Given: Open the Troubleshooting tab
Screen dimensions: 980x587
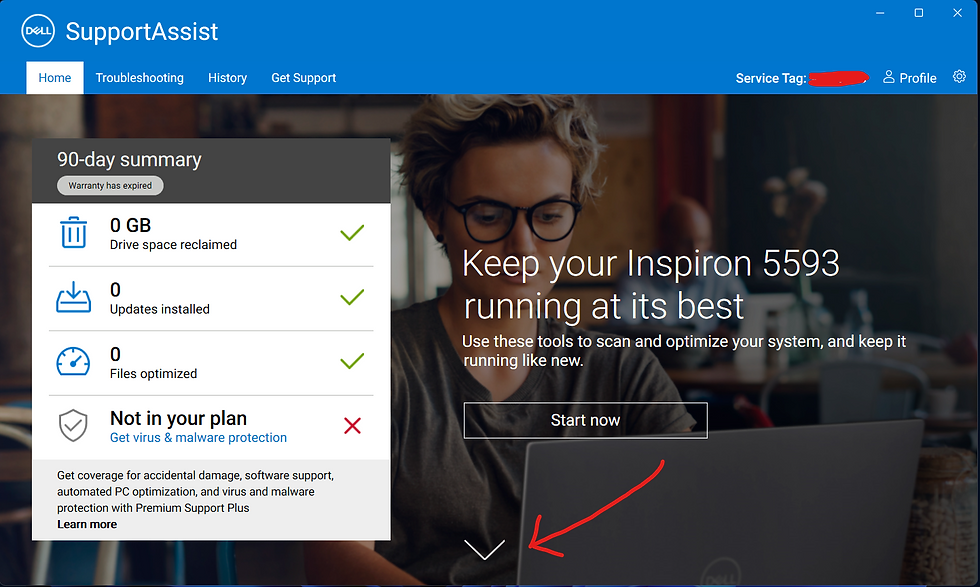Looking at the screenshot, I should 139,78.
